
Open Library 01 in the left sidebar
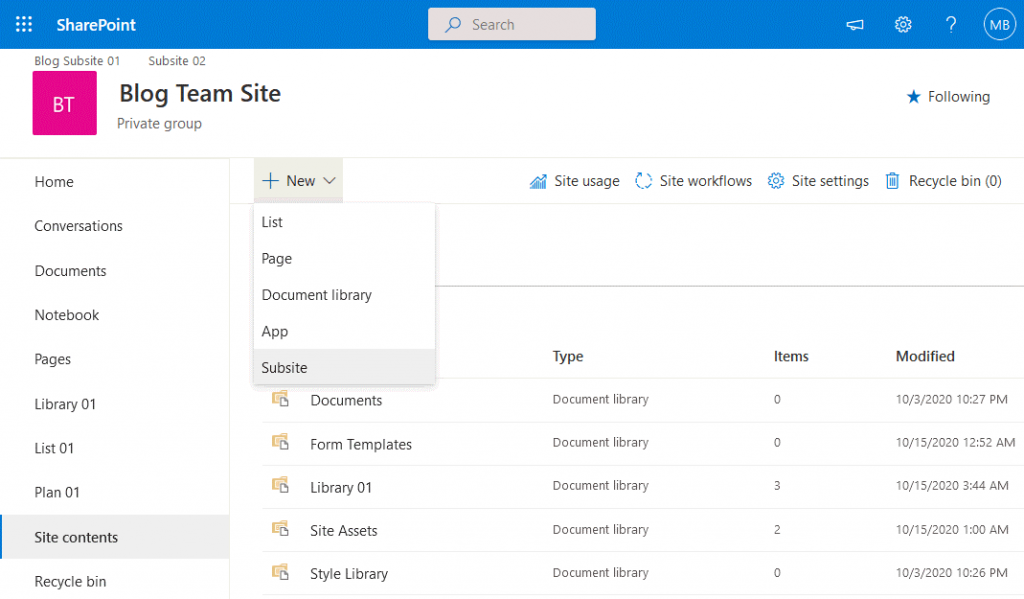coord(65,403)
